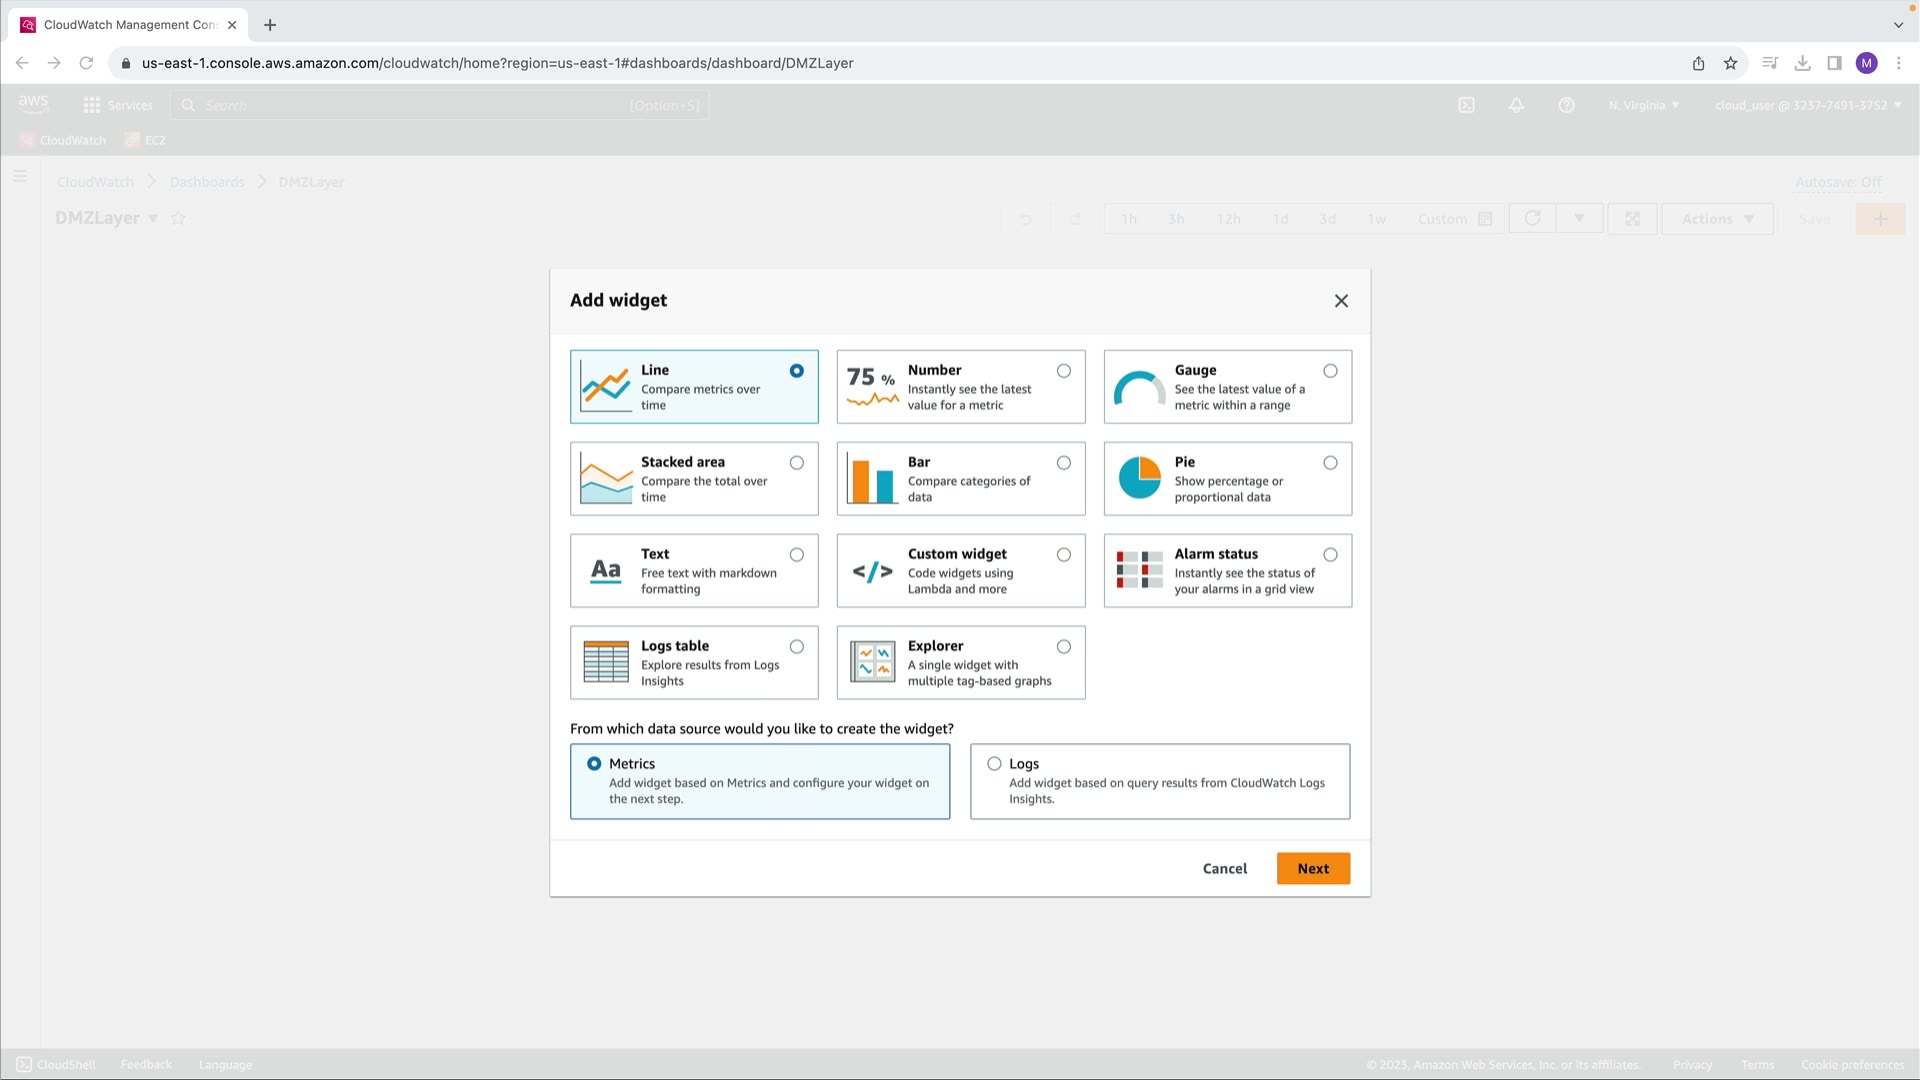Click the Bar chart widget icon
Screen dimensions: 1920x1080
pos(872,478)
